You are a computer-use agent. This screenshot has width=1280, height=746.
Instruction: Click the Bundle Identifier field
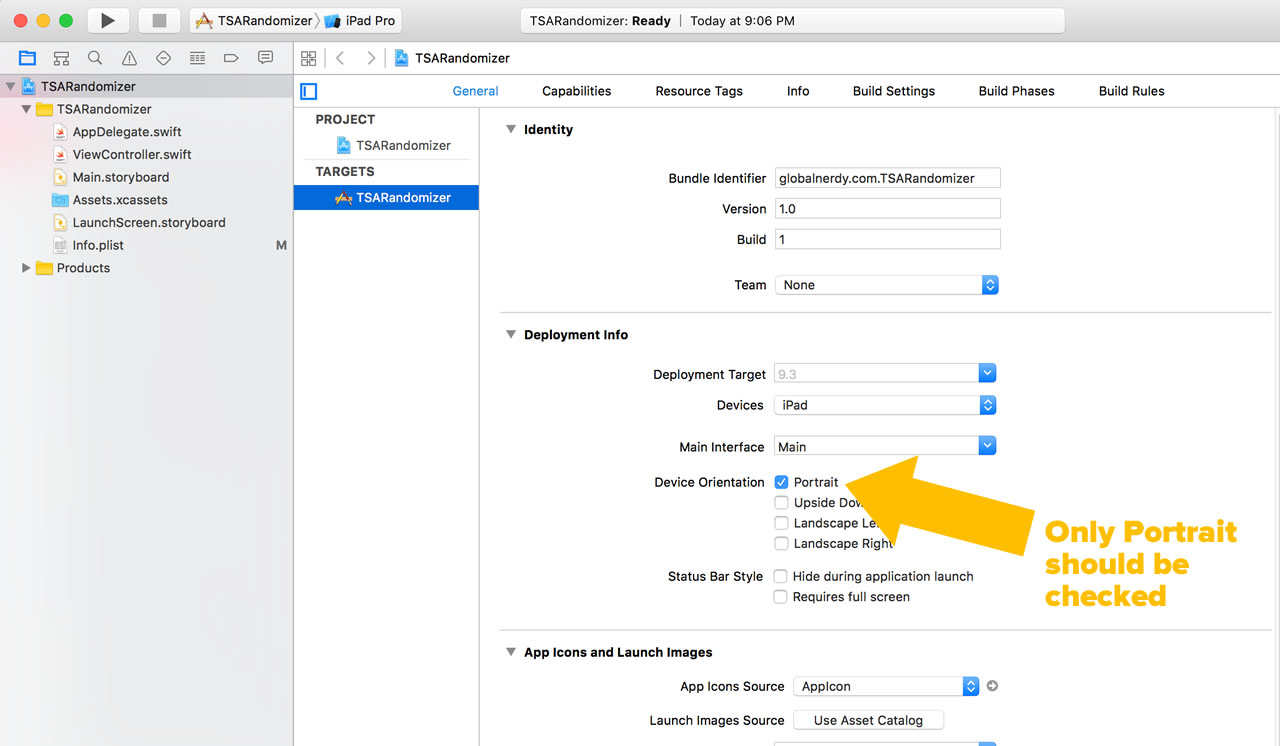click(888, 178)
